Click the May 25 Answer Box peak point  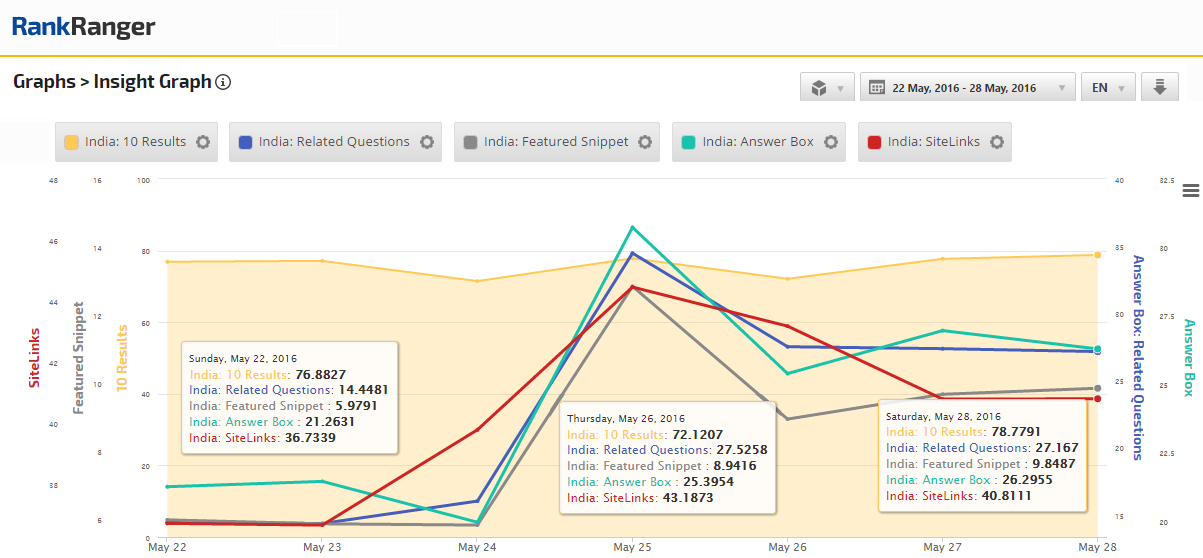coord(632,227)
